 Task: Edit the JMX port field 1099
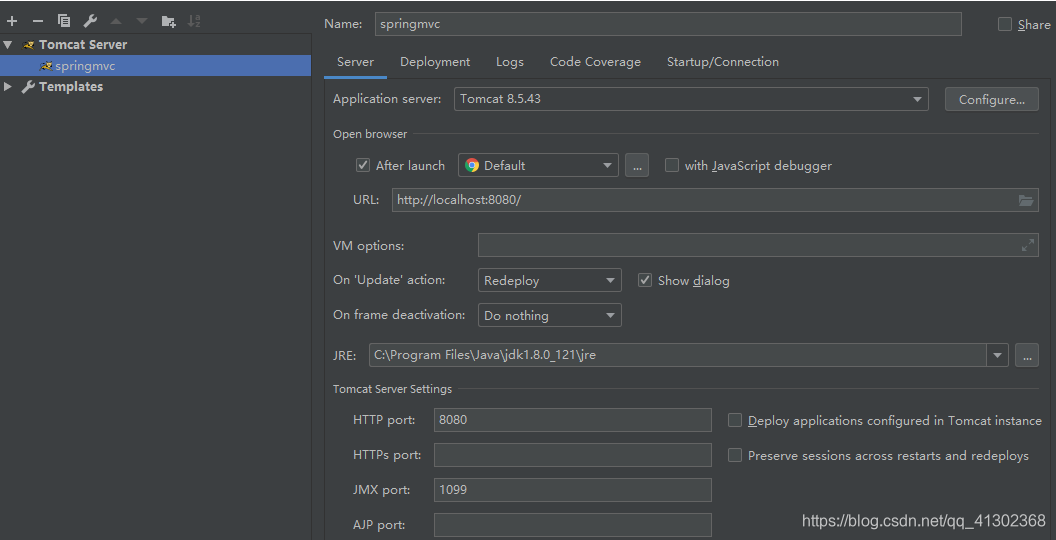tap(572, 490)
